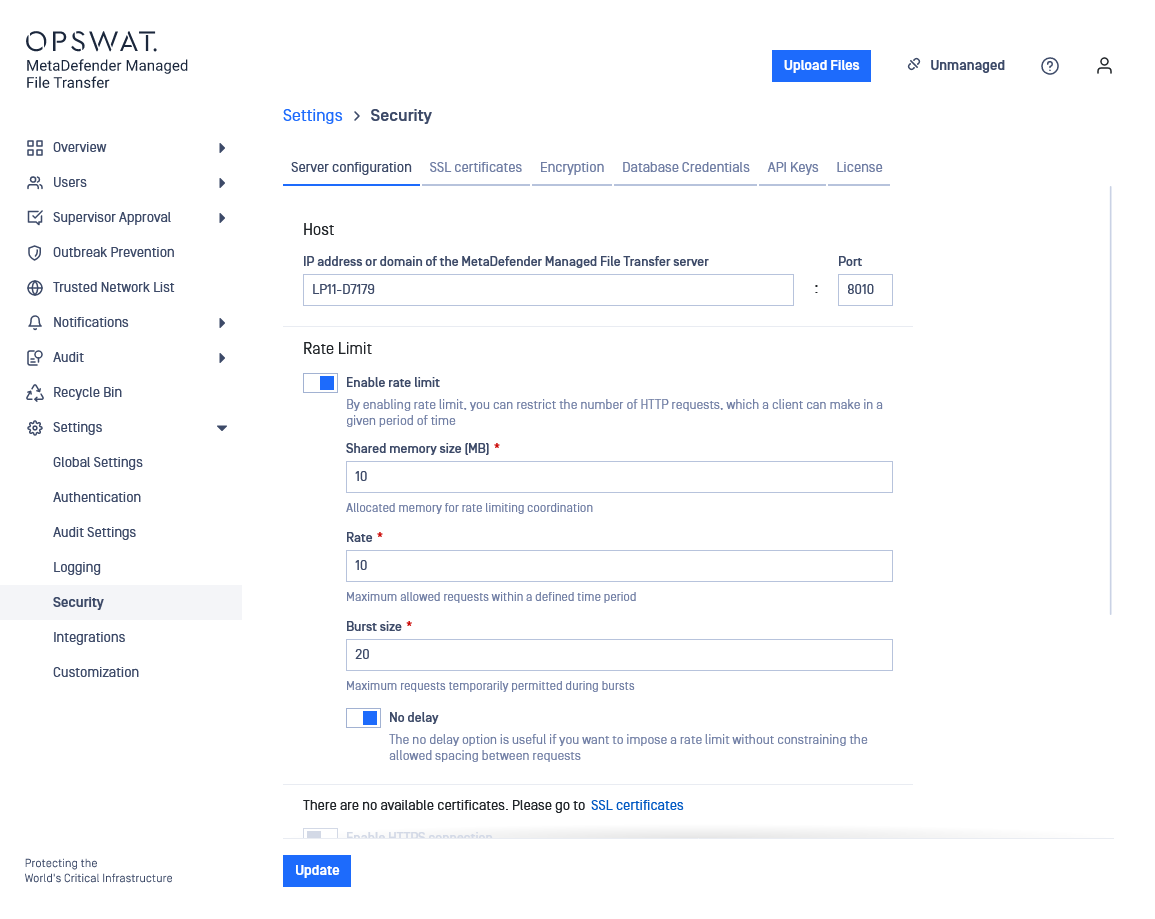Open Integrations settings page
This screenshot has width=1155, height=919.
[x=89, y=638]
